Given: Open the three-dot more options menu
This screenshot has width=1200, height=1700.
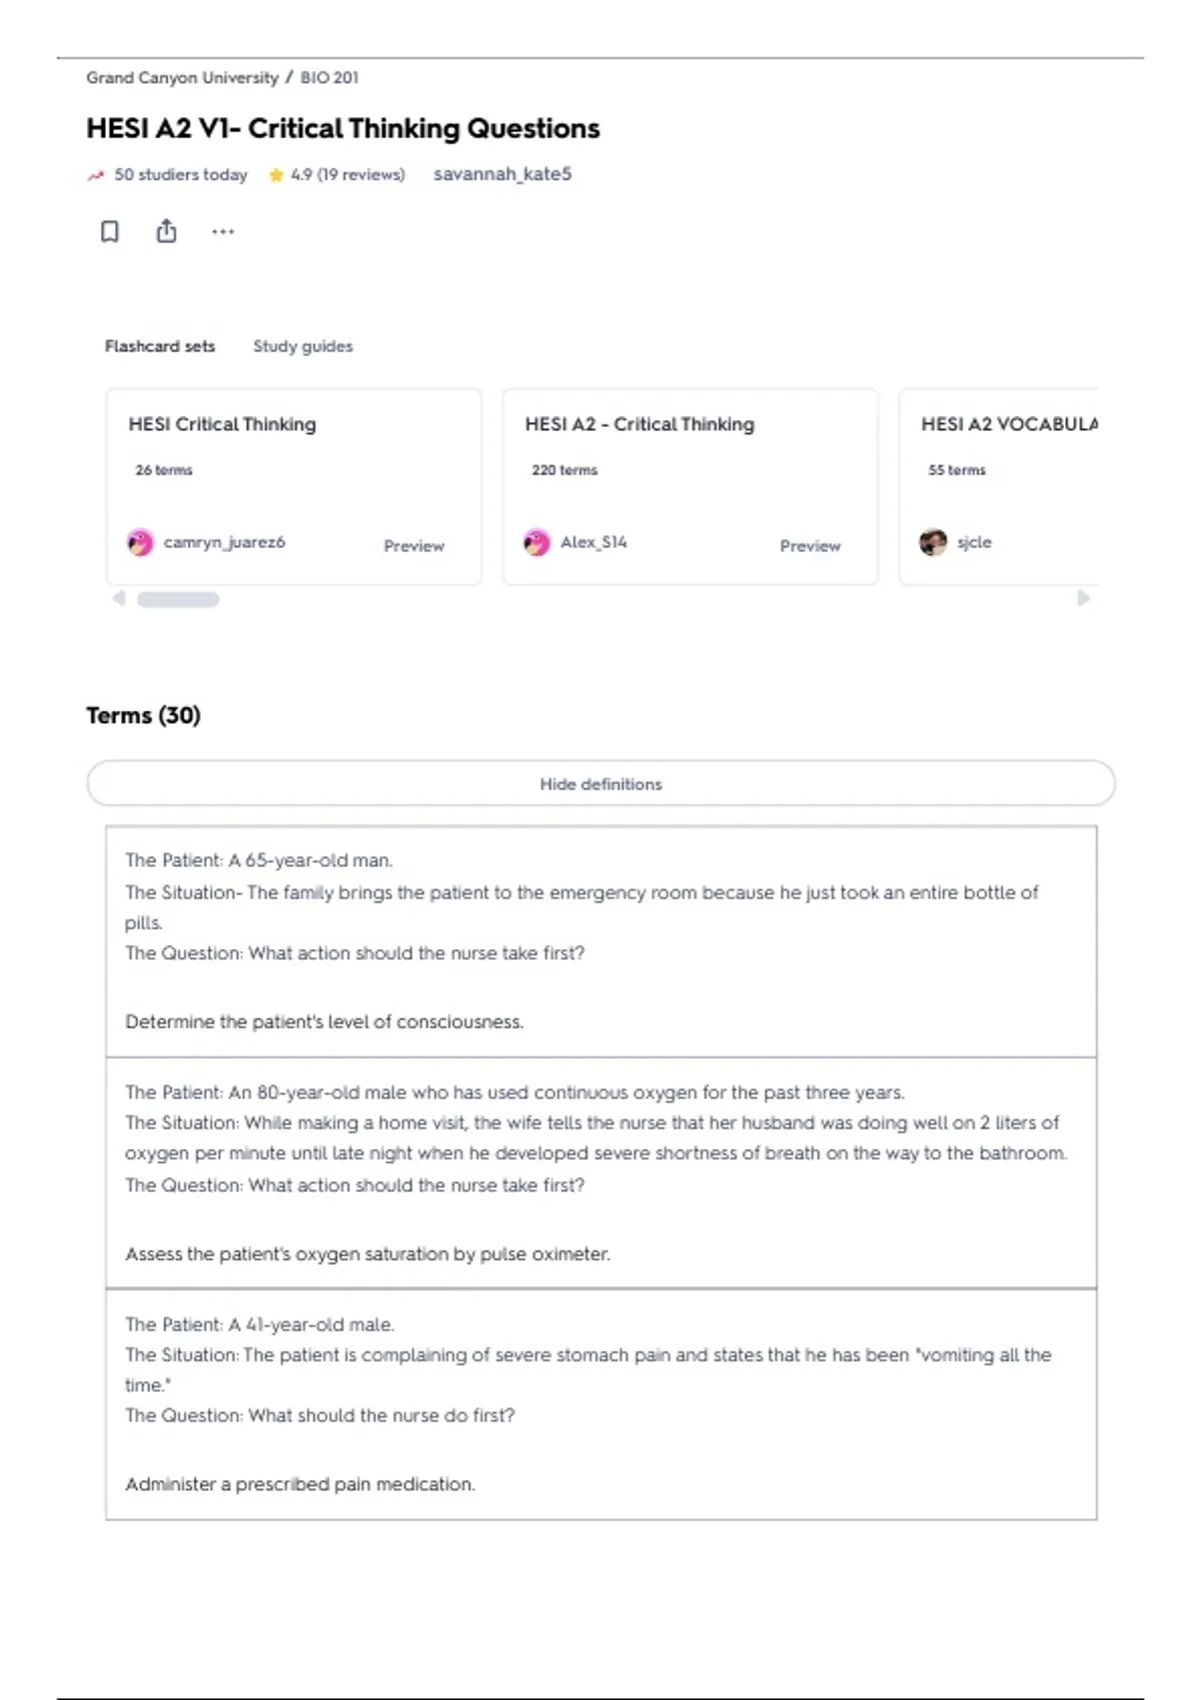Looking at the screenshot, I should [222, 232].
